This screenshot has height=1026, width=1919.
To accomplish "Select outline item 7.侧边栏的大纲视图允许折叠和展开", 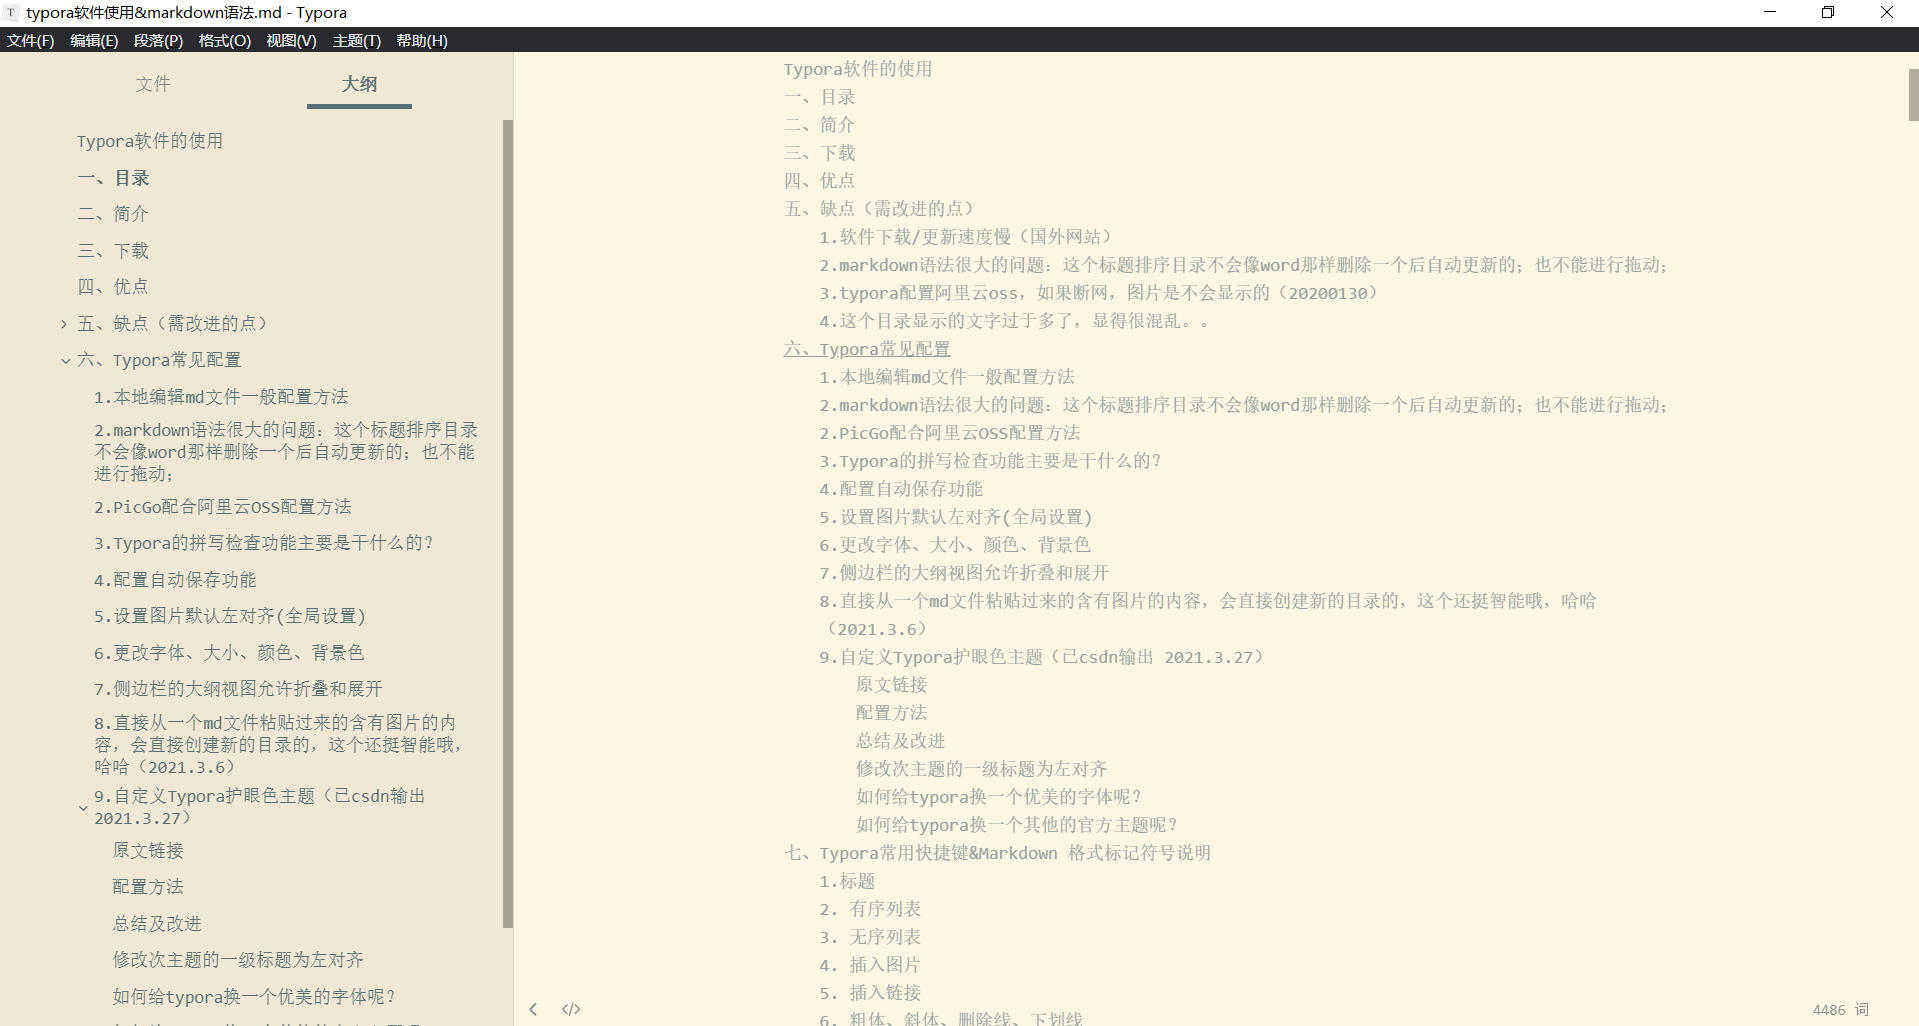I will [x=238, y=689].
